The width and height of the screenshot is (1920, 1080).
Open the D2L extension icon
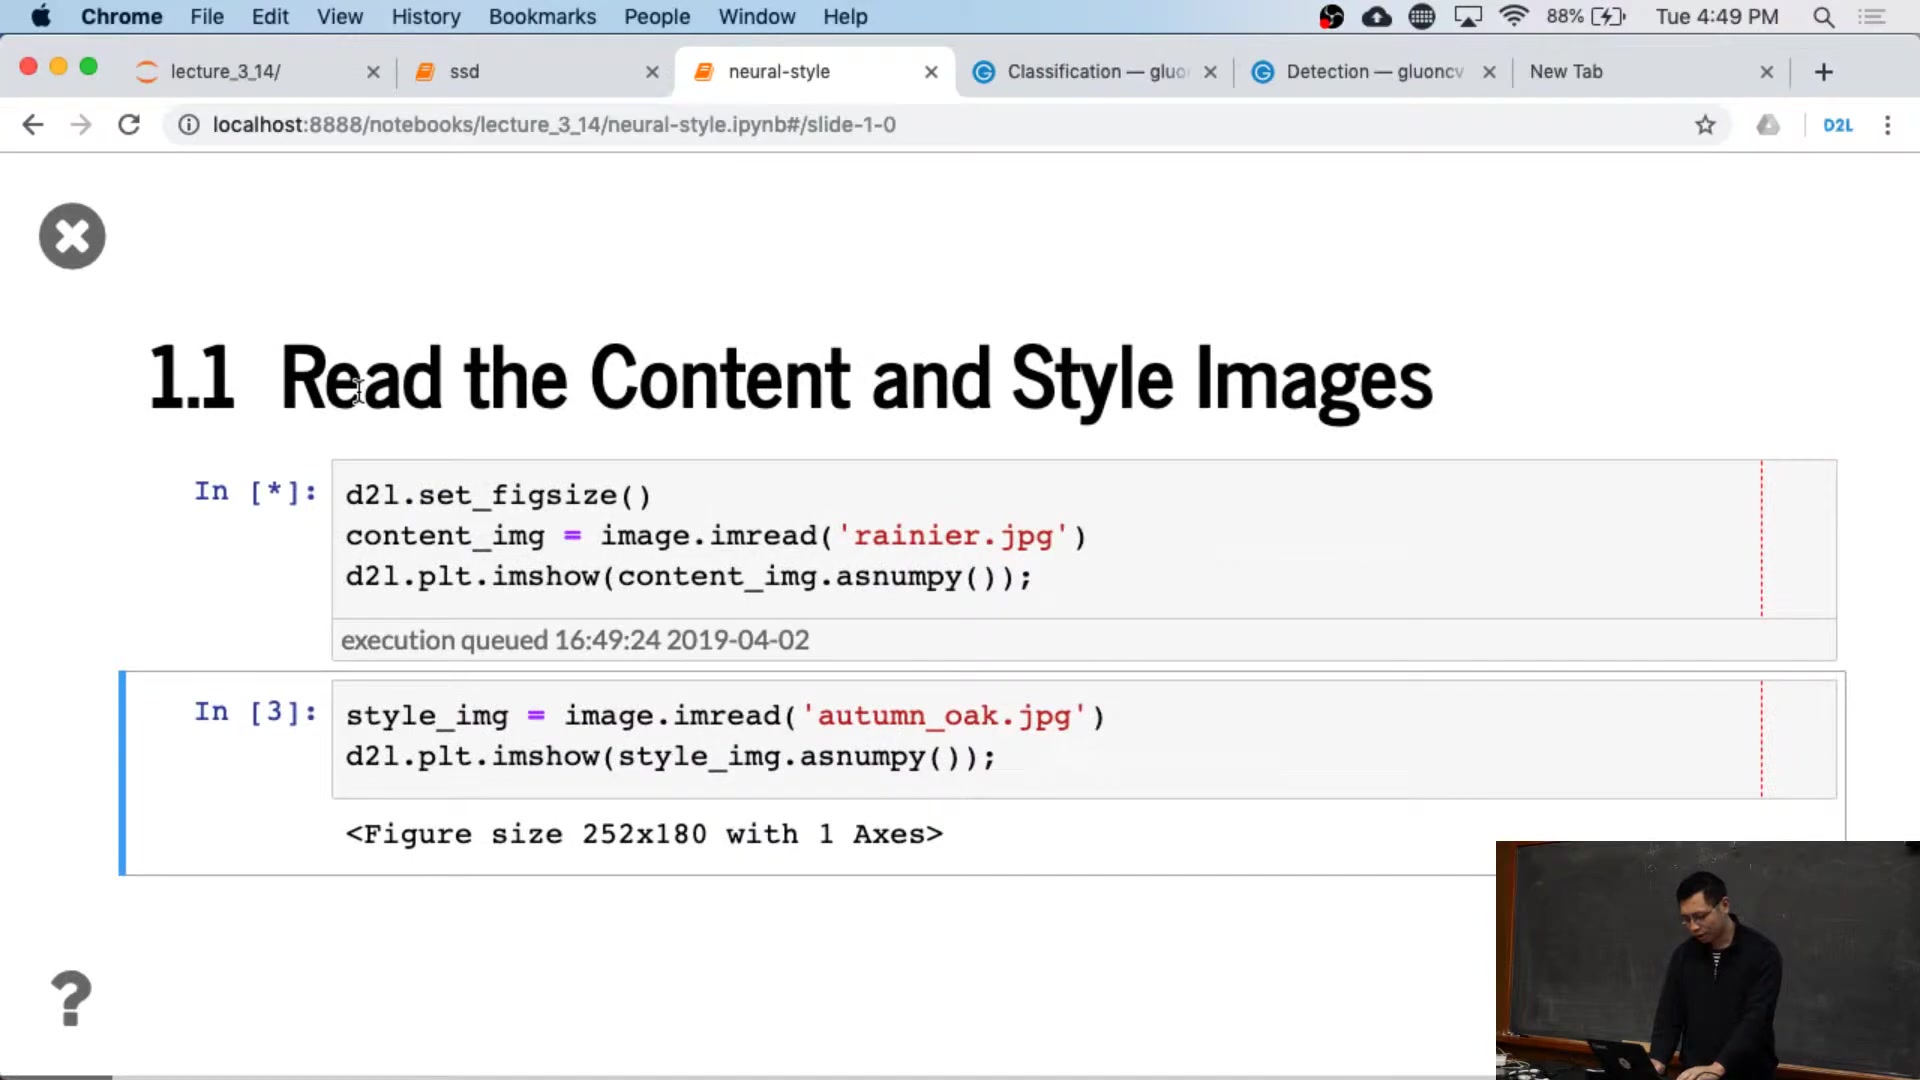(x=1837, y=125)
